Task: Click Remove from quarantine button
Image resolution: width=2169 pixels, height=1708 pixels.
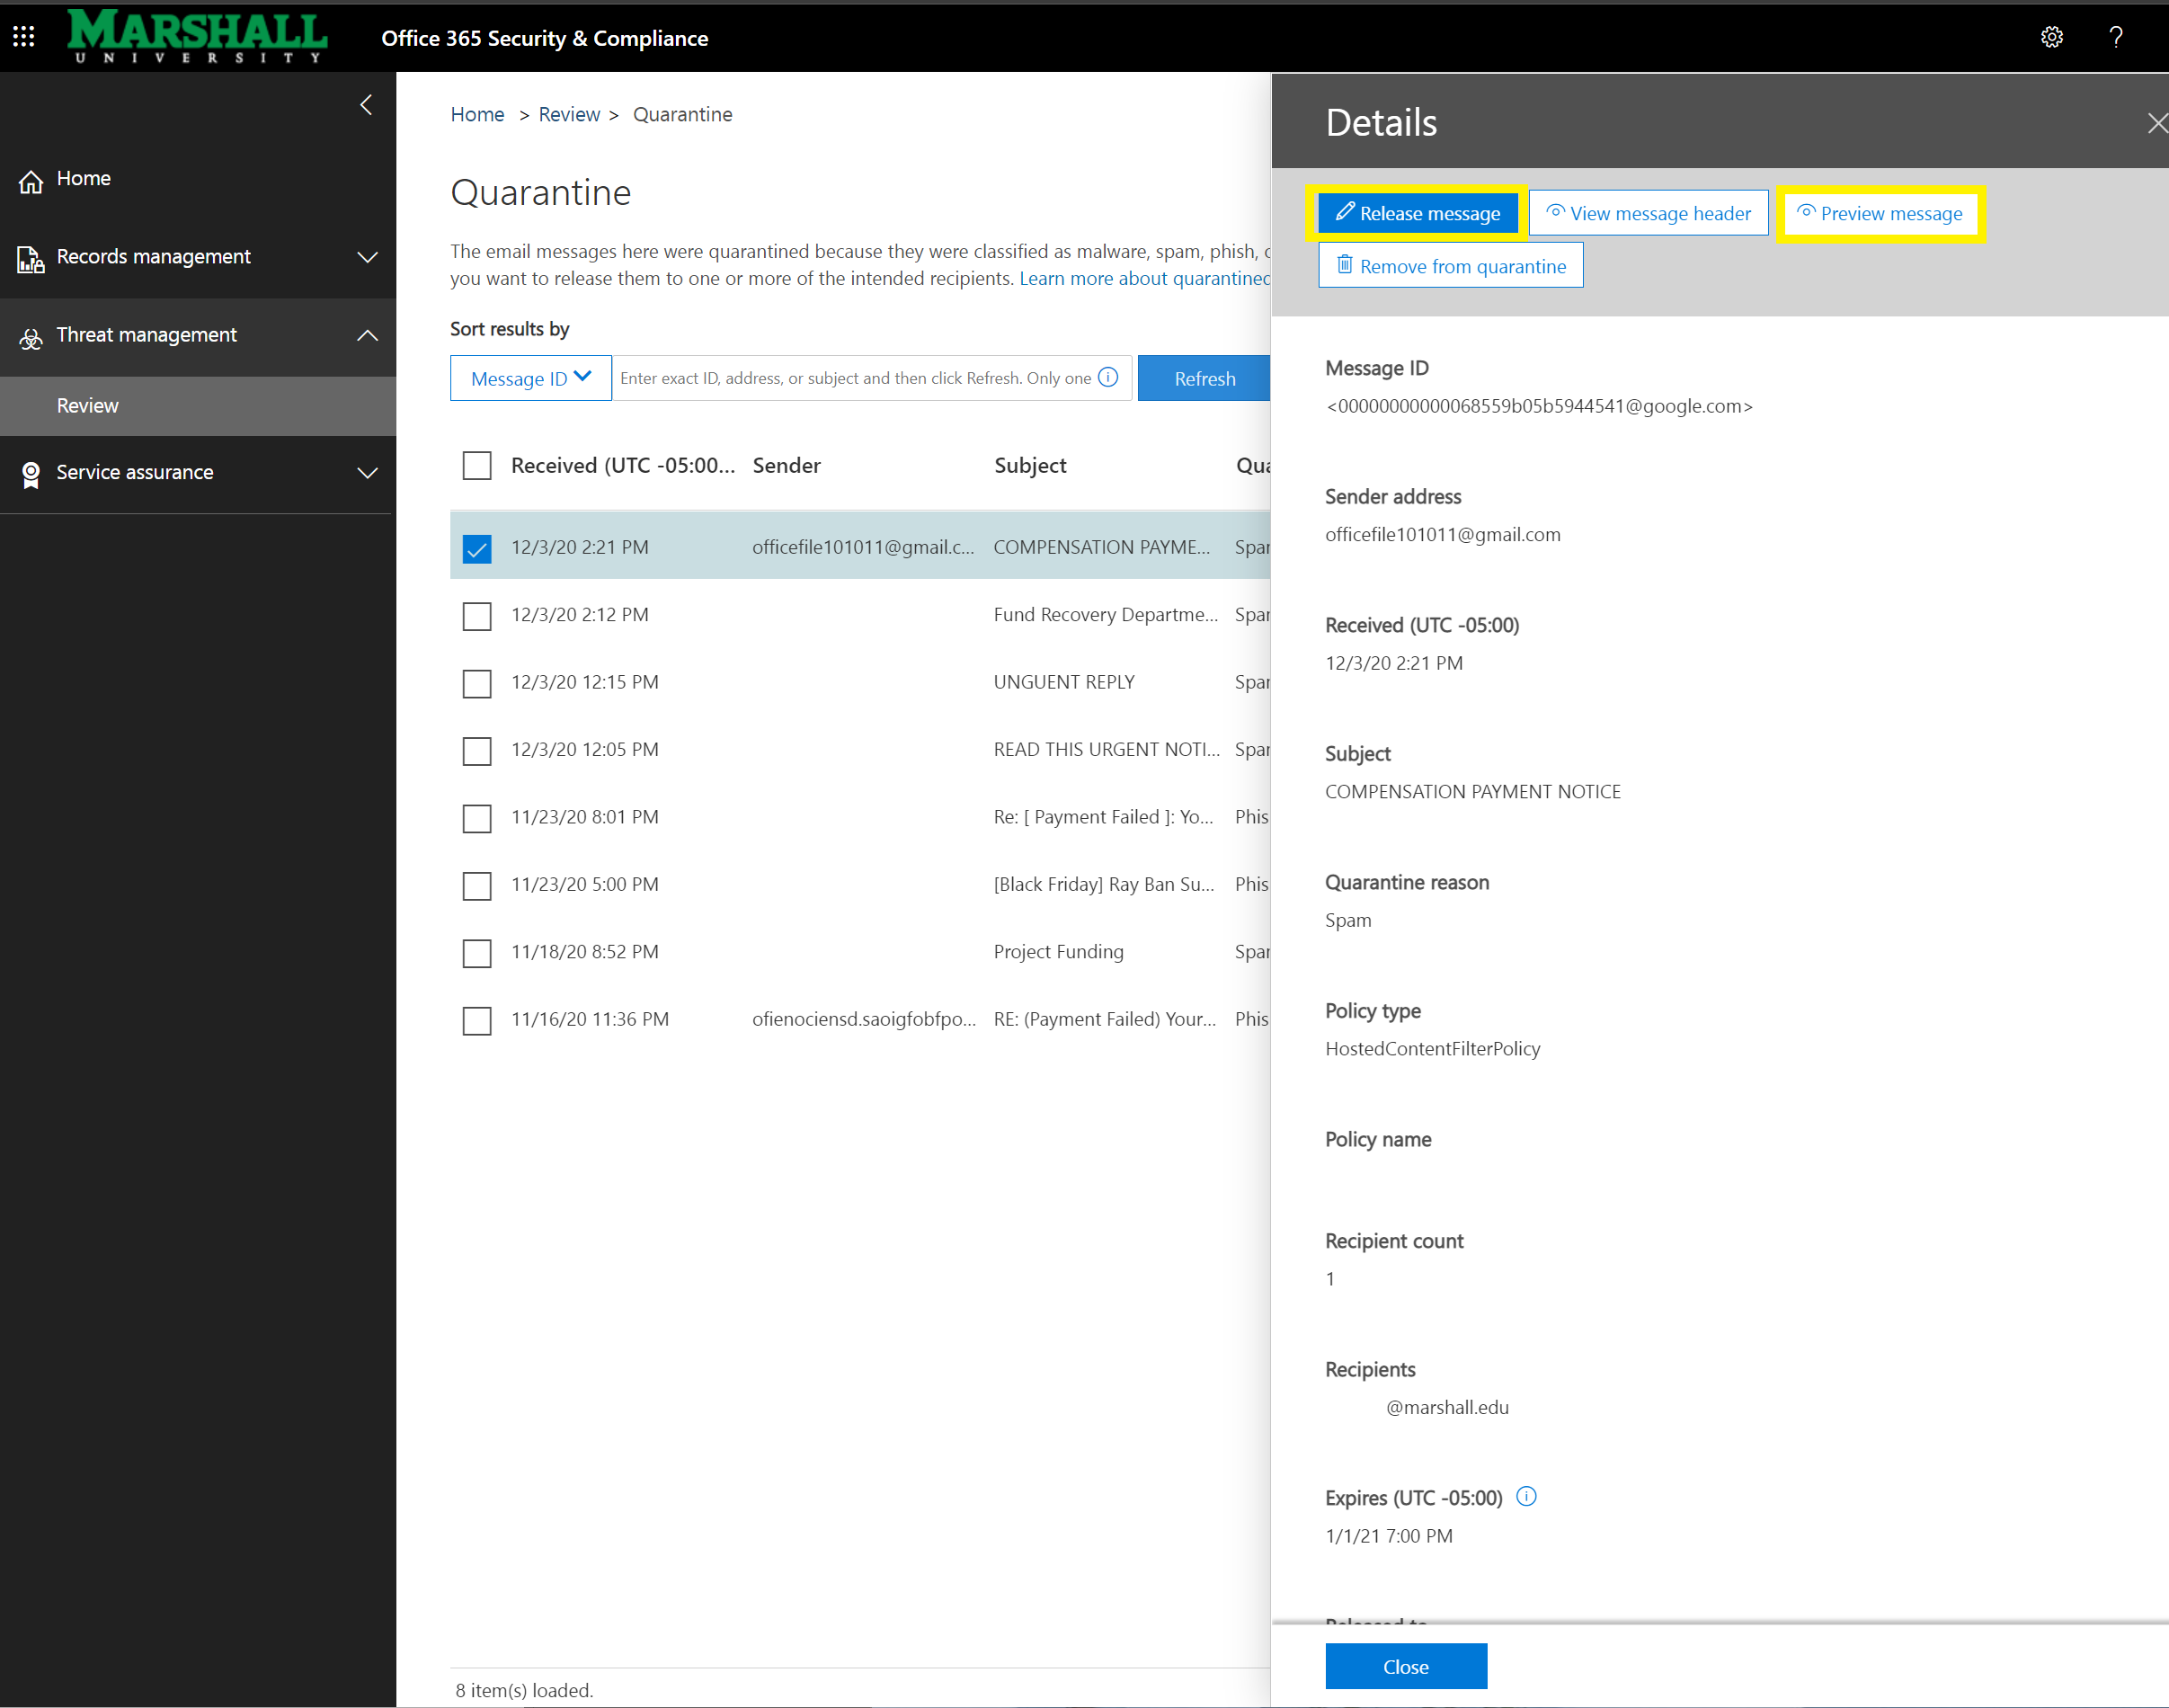Action: [1450, 265]
